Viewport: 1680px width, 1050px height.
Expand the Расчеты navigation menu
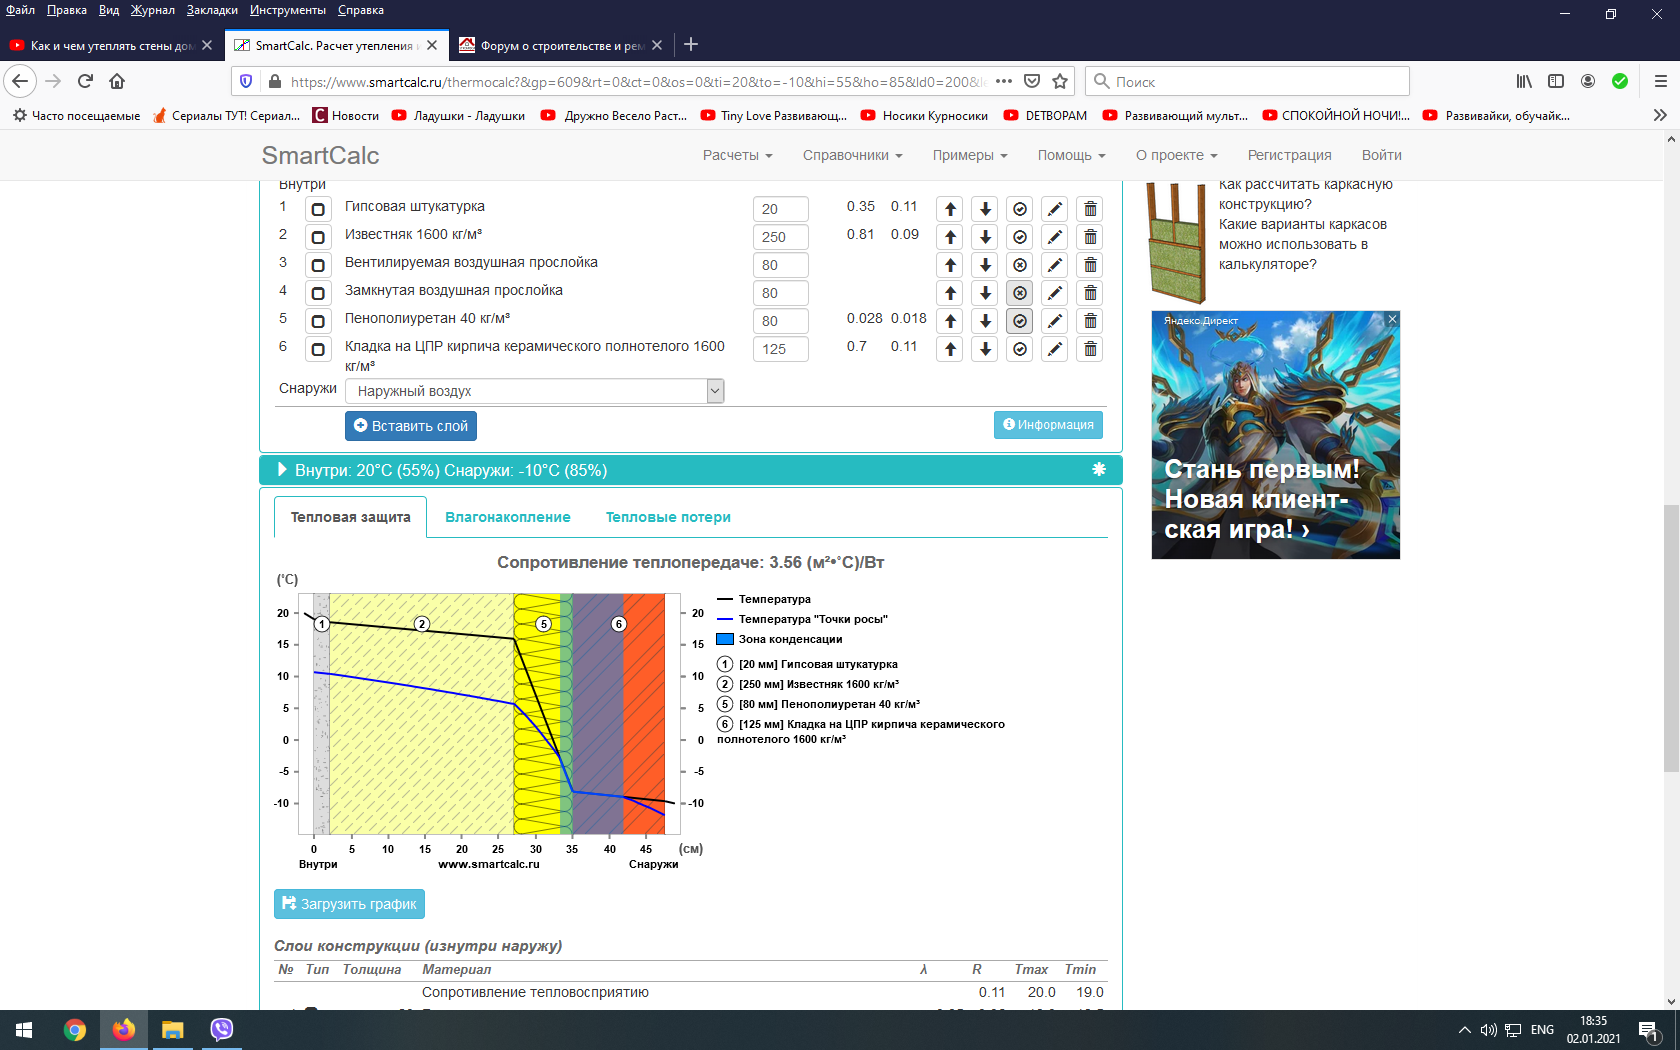pos(737,155)
